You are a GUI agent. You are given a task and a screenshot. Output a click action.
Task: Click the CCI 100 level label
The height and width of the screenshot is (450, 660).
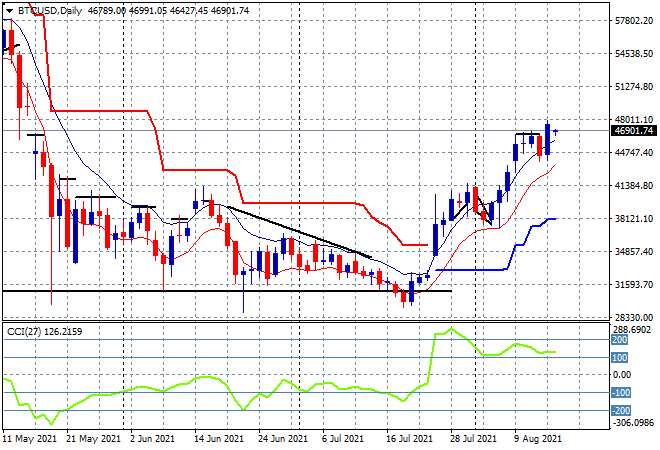[x=619, y=358]
